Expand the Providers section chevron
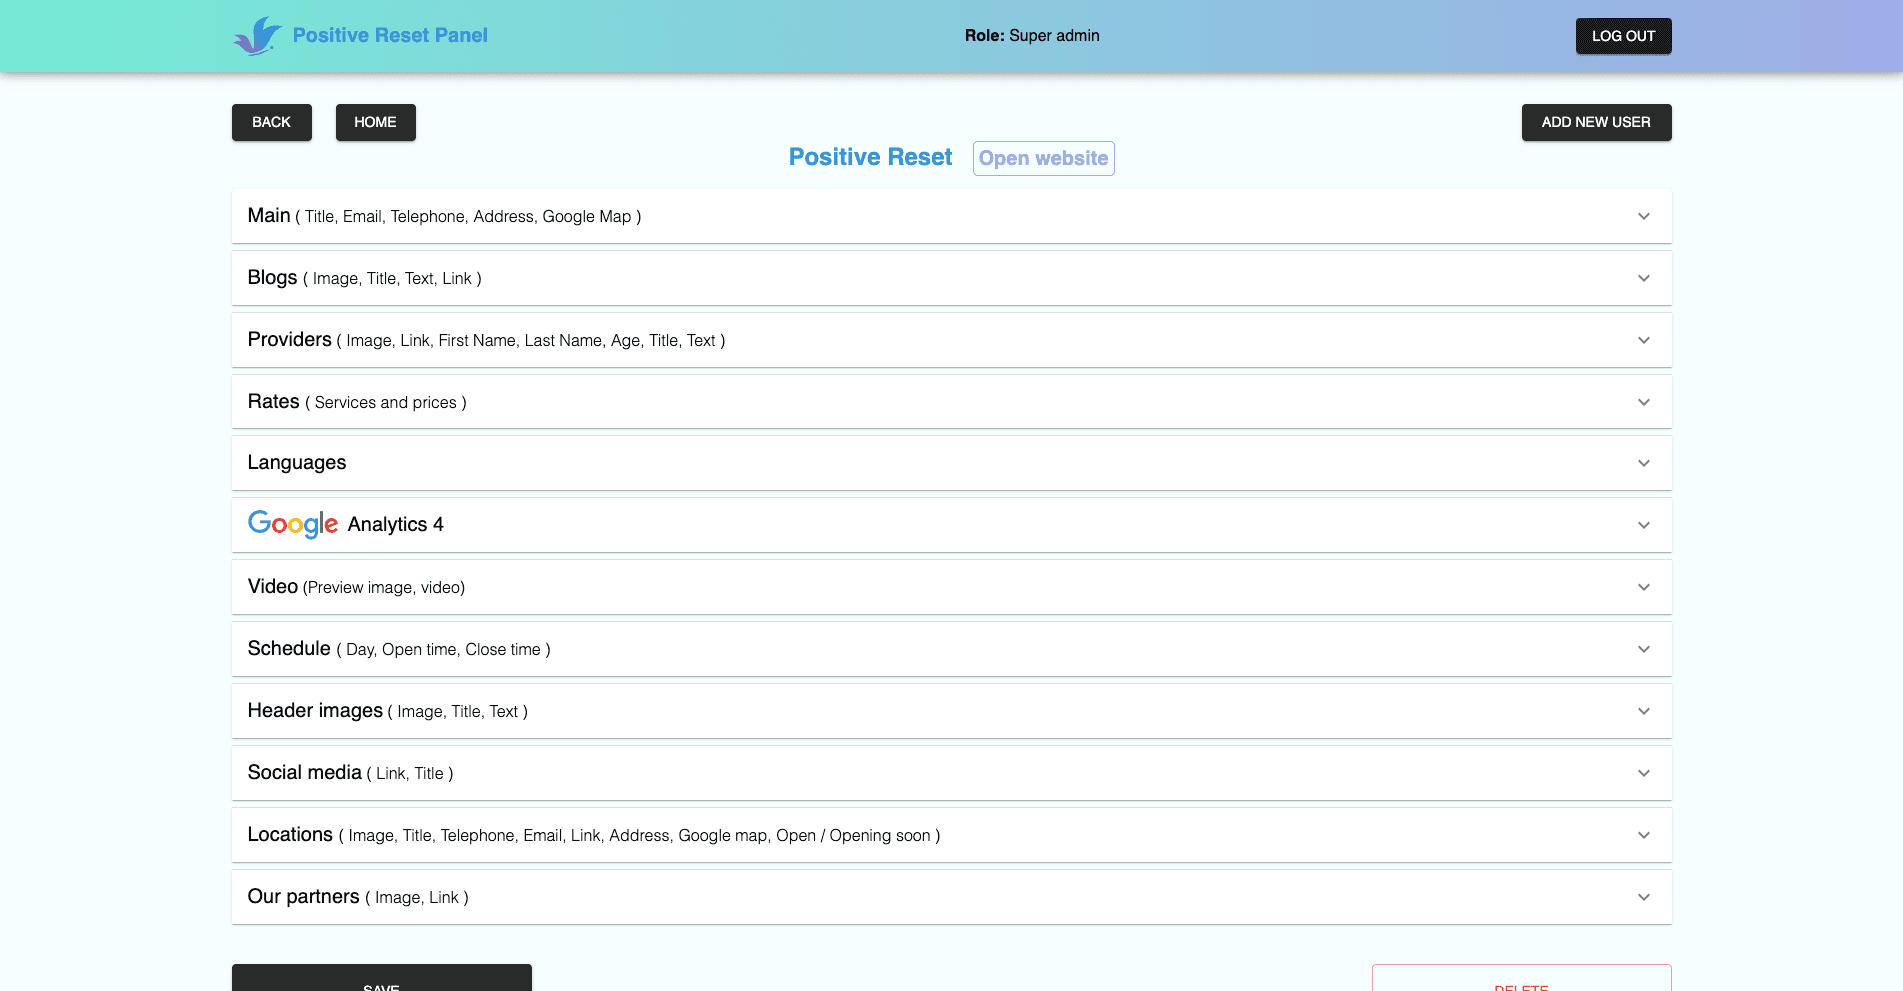The image size is (1903, 991). [1644, 340]
